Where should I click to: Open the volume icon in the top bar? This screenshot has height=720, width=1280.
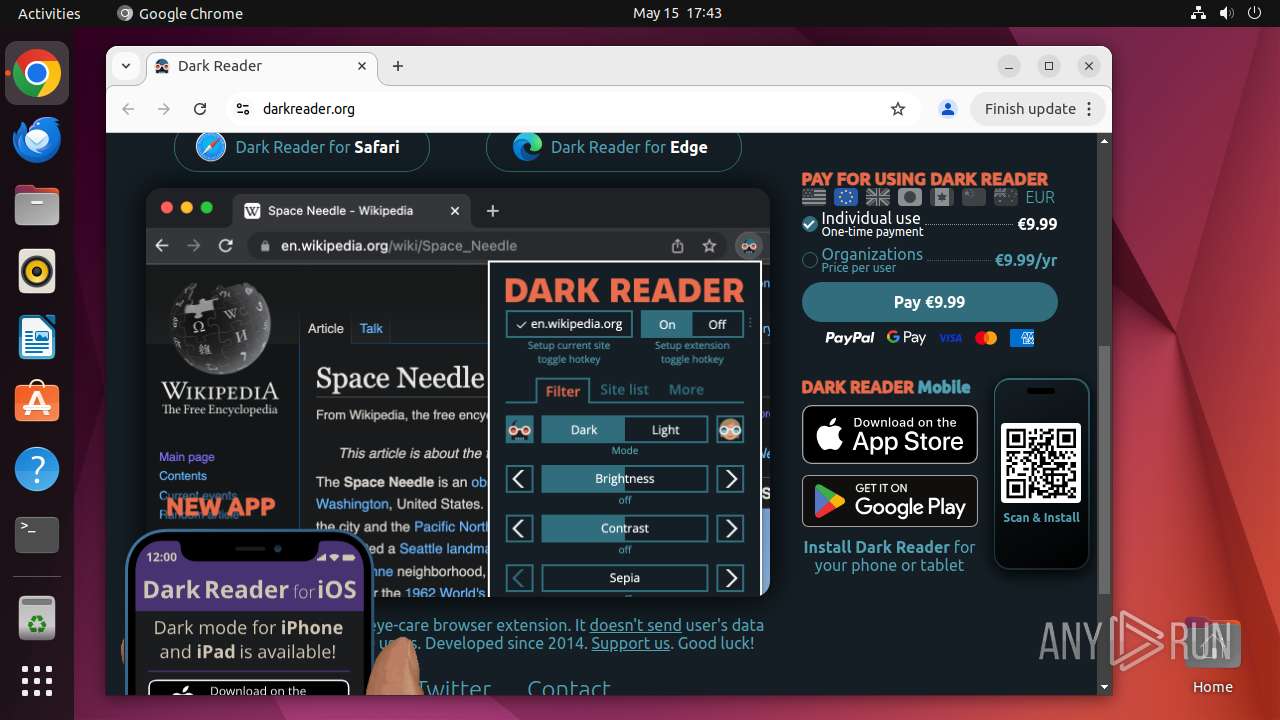(x=1227, y=13)
